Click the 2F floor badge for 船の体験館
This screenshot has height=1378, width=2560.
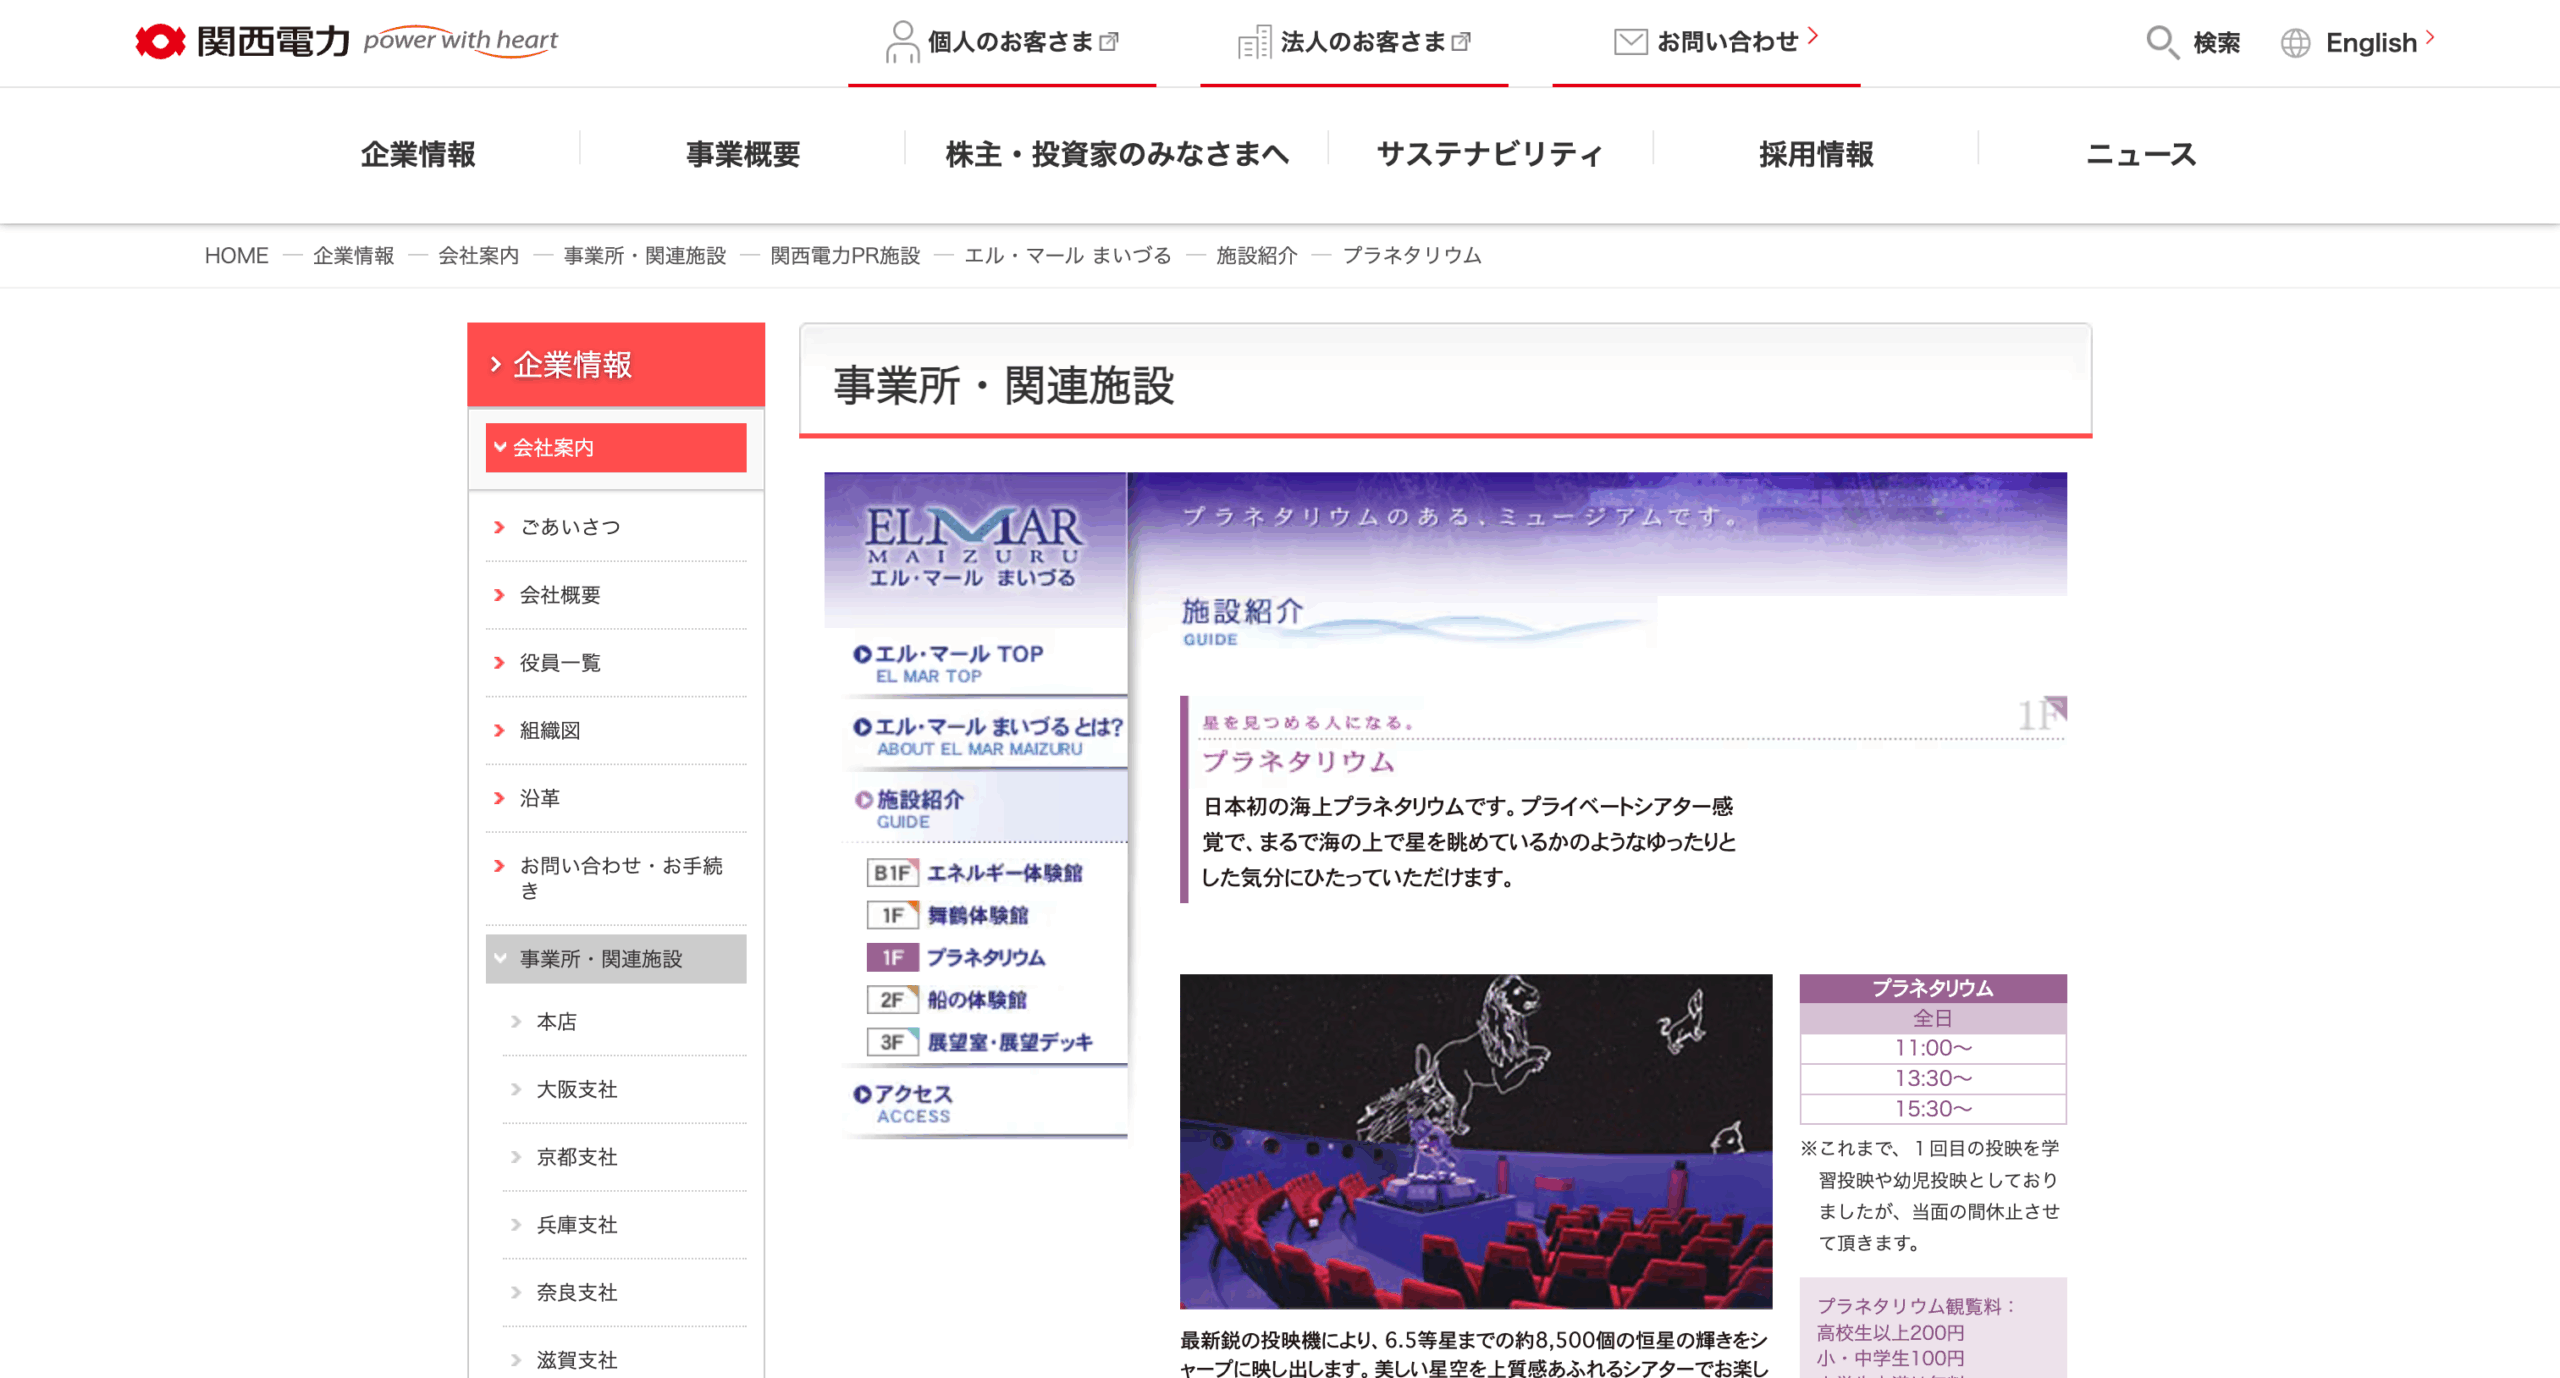click(x=892, y=999)
